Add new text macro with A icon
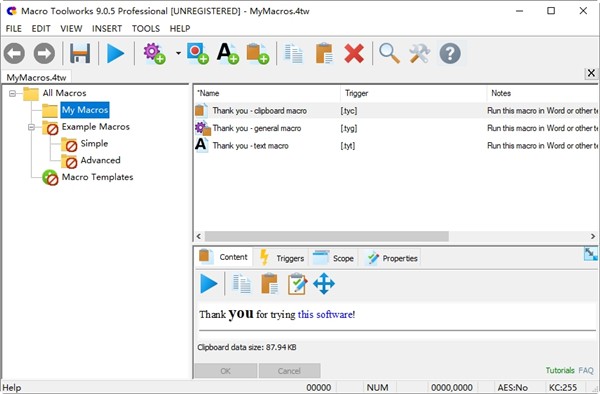 [x=228, y=53]
